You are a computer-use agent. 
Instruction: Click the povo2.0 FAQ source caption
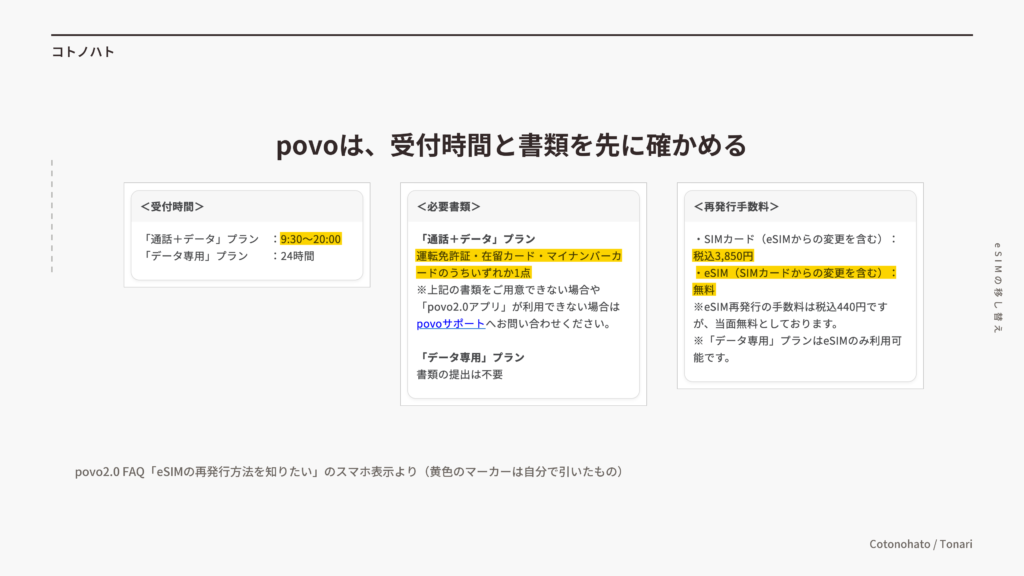350,472
